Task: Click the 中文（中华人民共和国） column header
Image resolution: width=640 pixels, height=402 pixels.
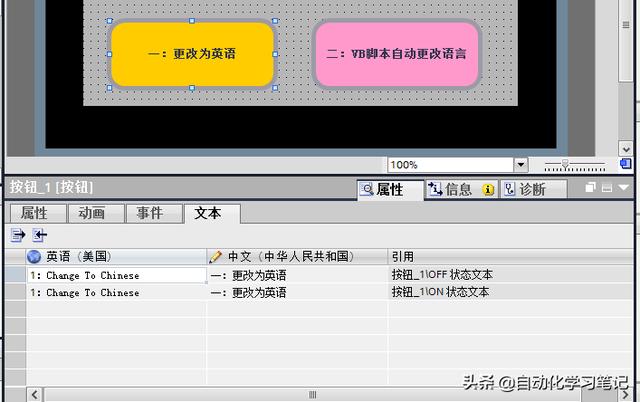Action: click(297, 257)
